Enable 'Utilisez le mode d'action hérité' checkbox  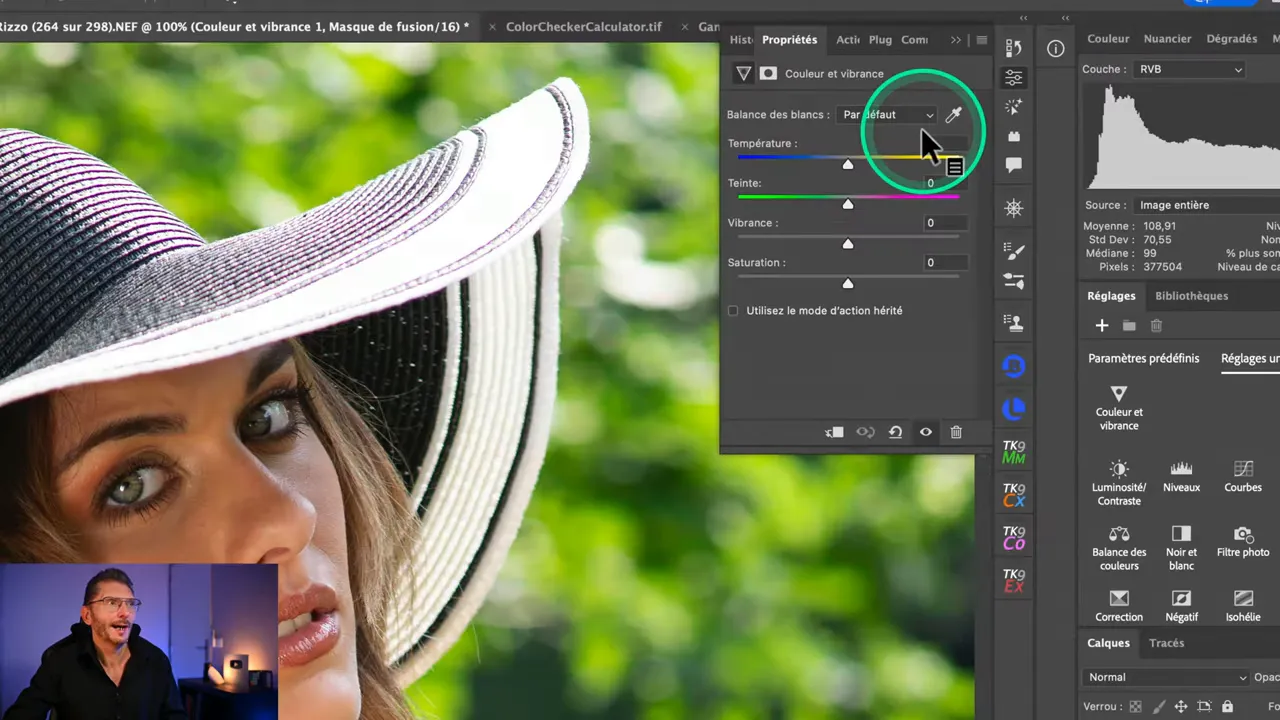[733, 311]
